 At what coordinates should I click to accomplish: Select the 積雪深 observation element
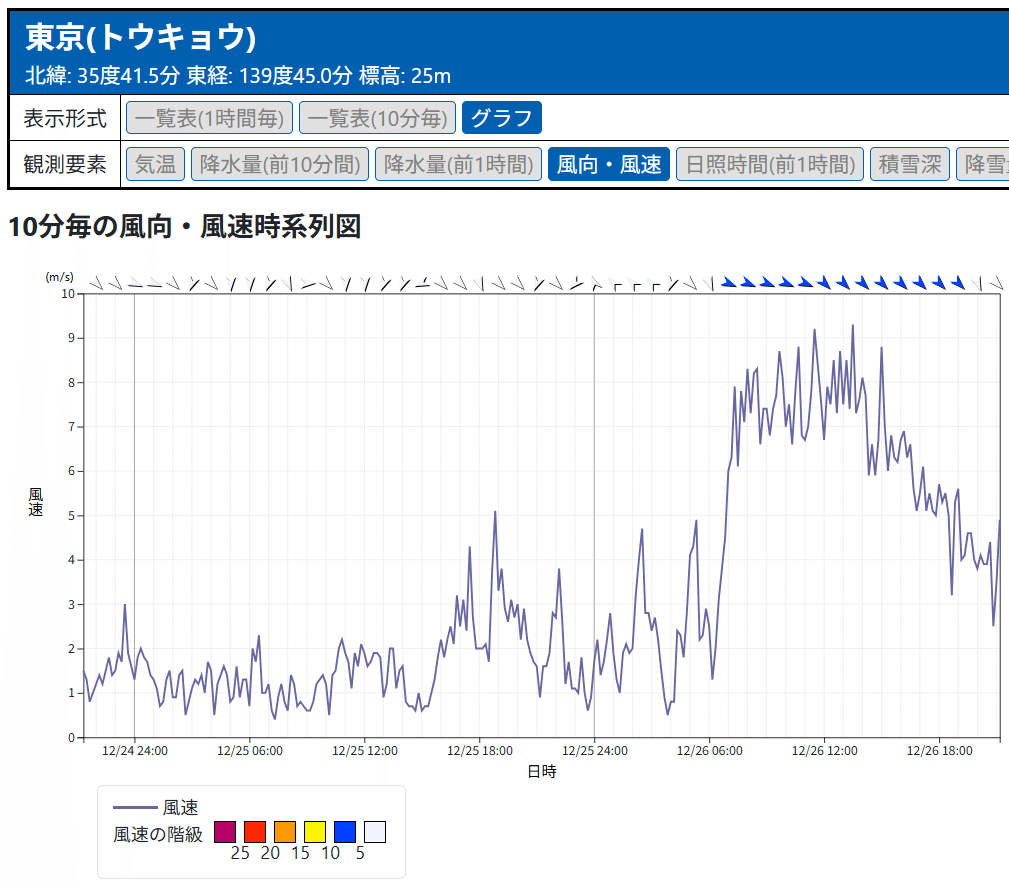pyautogui.click(x=909, y=163)
